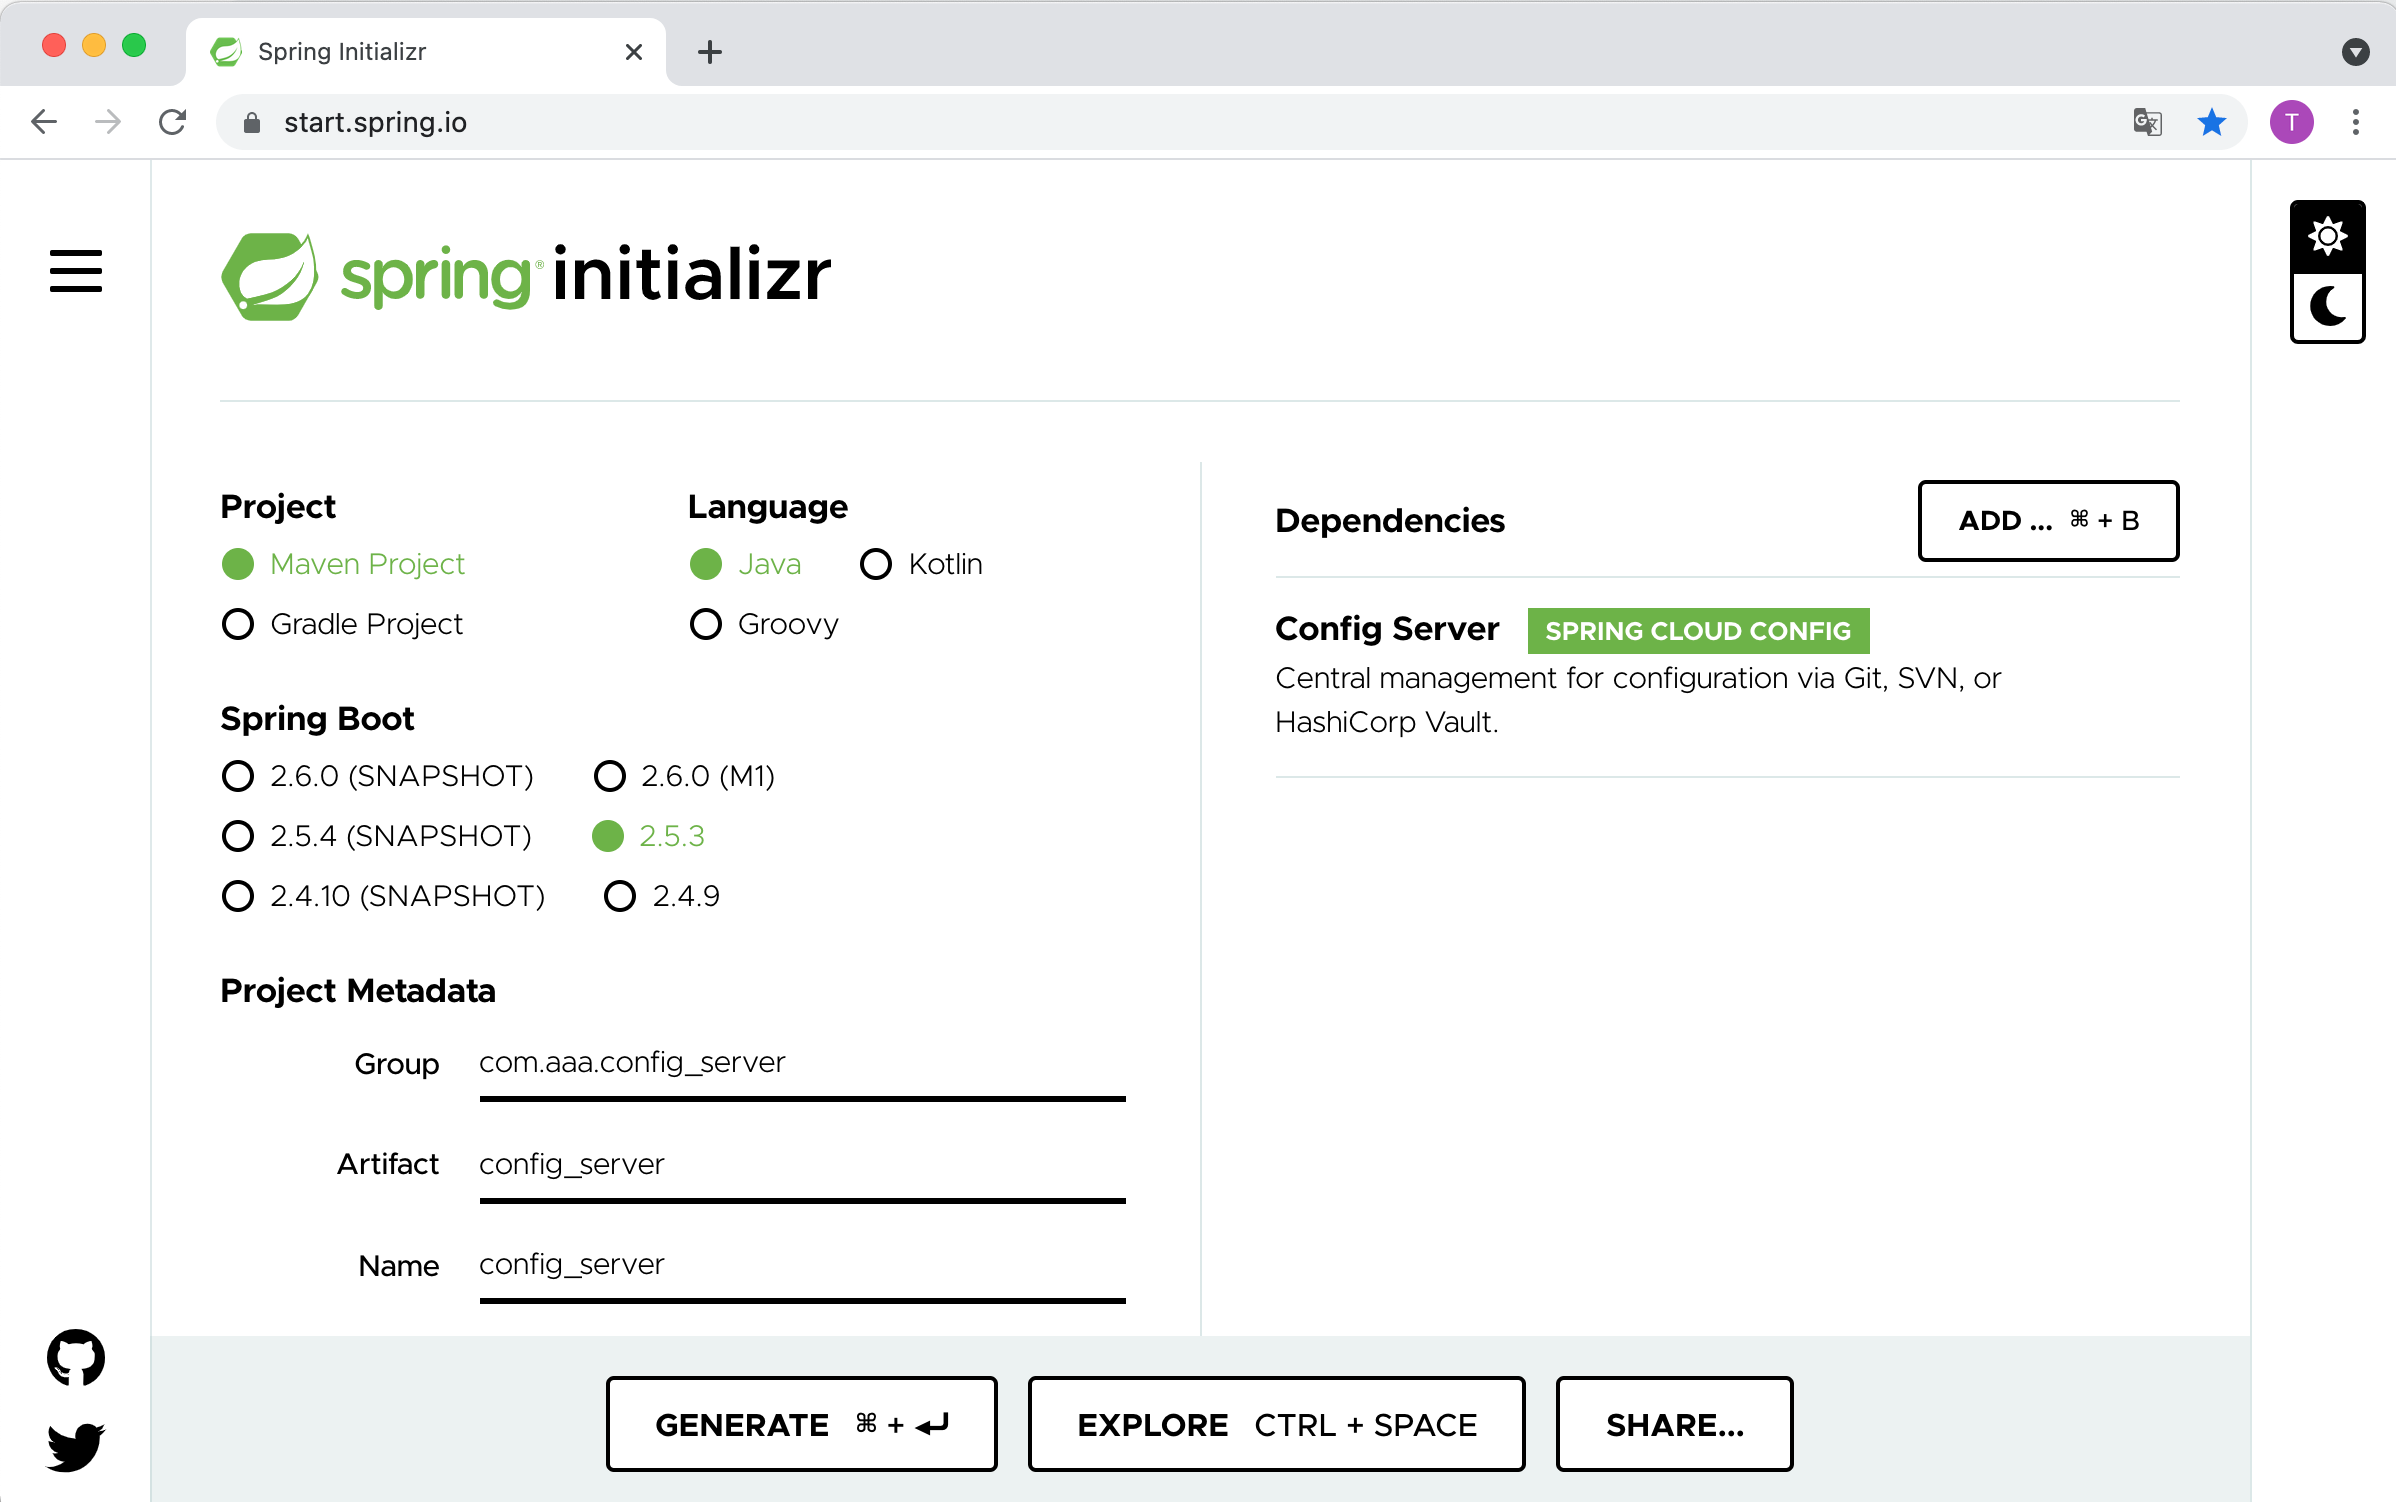The width and height of the screenshot is (2396, 1502).
Task: Reload the page
Action: point(172,122)
